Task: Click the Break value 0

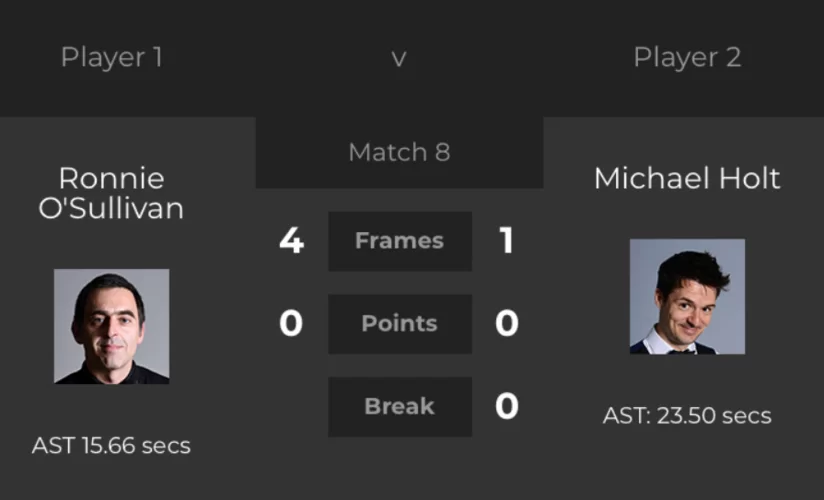Action: [507, 406]
